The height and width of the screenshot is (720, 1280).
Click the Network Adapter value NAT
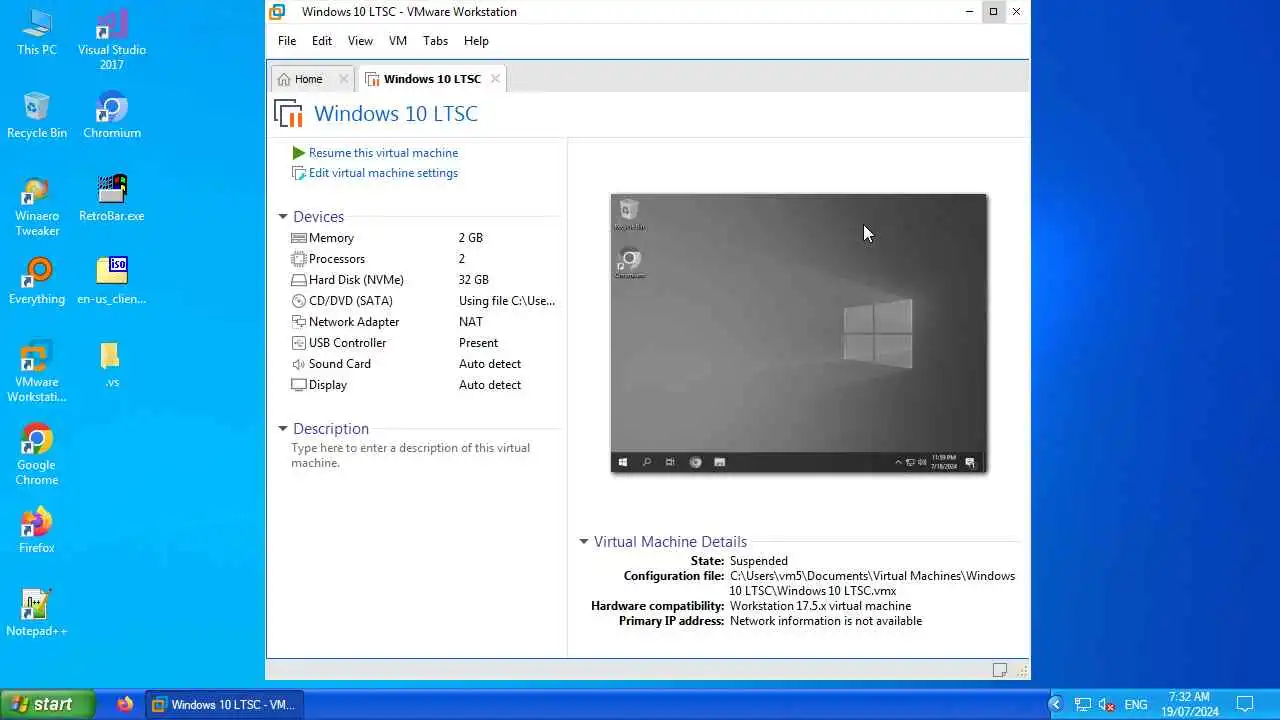click(471, 322)
